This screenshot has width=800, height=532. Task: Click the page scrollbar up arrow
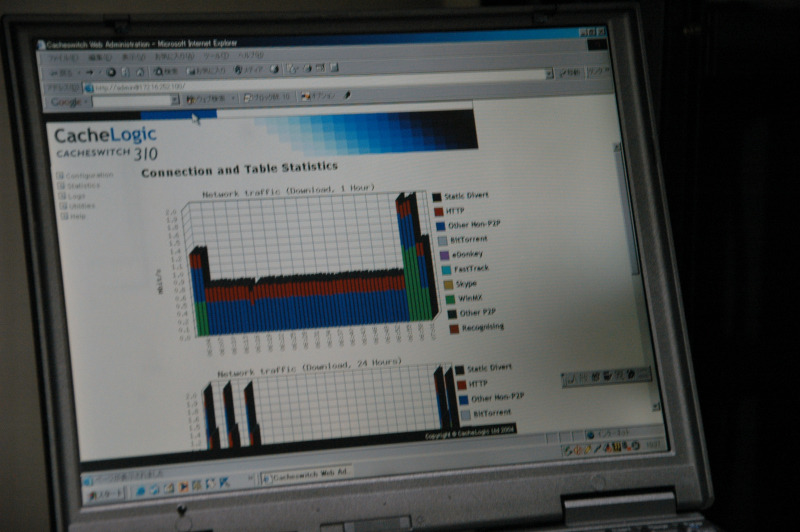click(617, 147)
